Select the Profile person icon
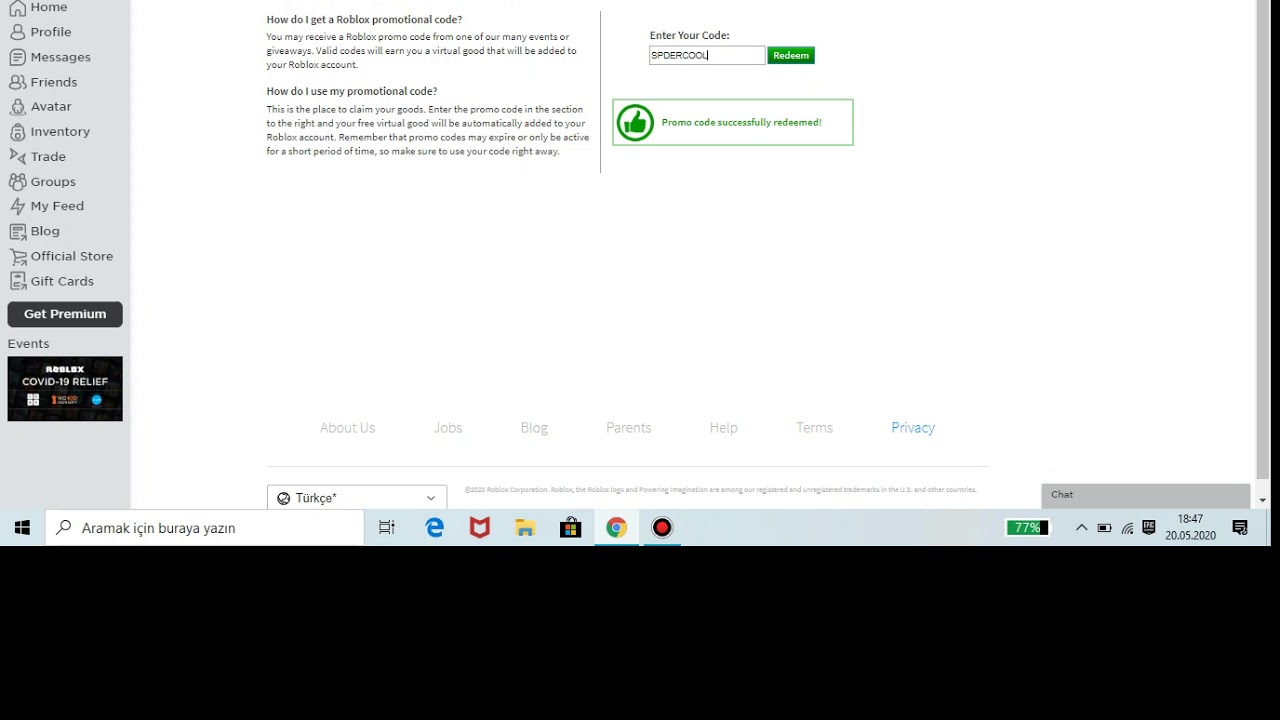 point(17,32)
